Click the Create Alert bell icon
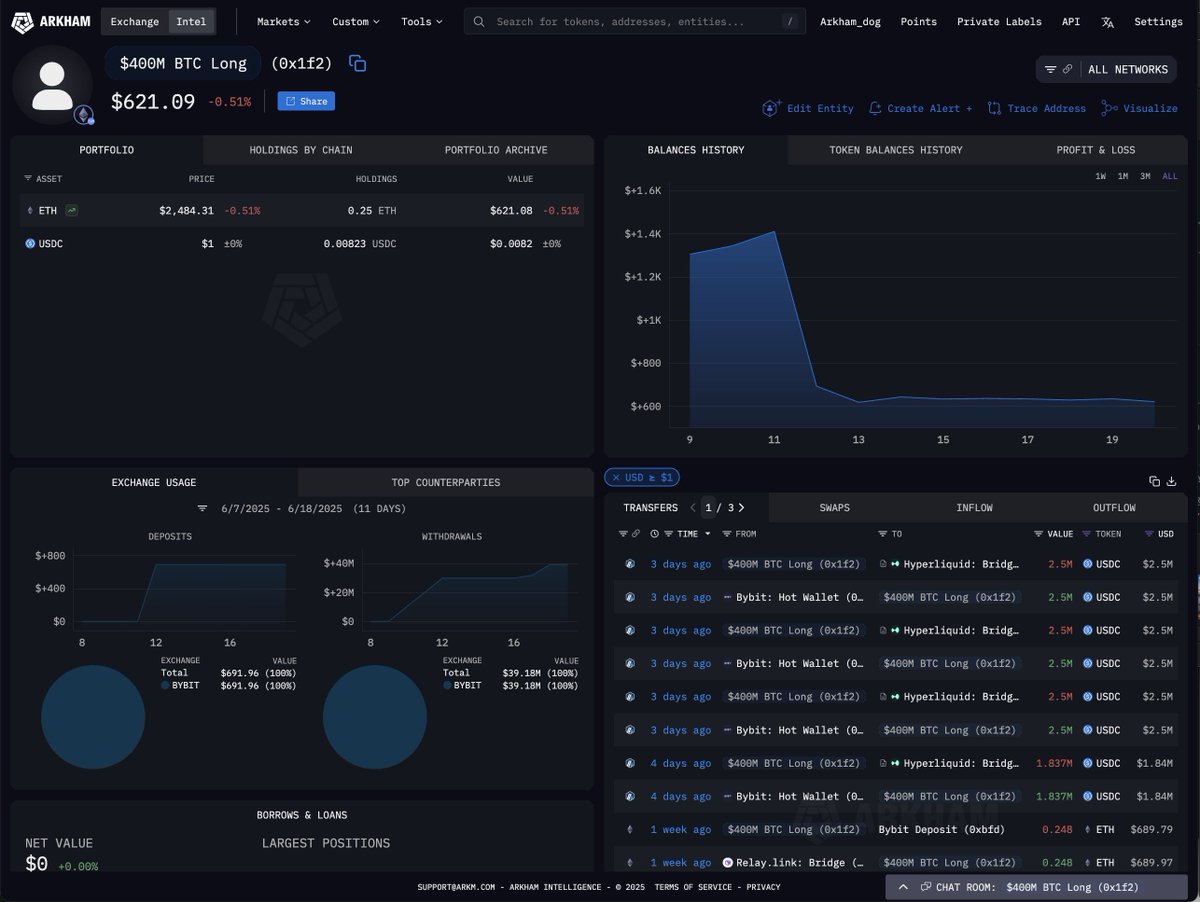The height and width of the screenshot is (902, 1200). click(875, 108)
